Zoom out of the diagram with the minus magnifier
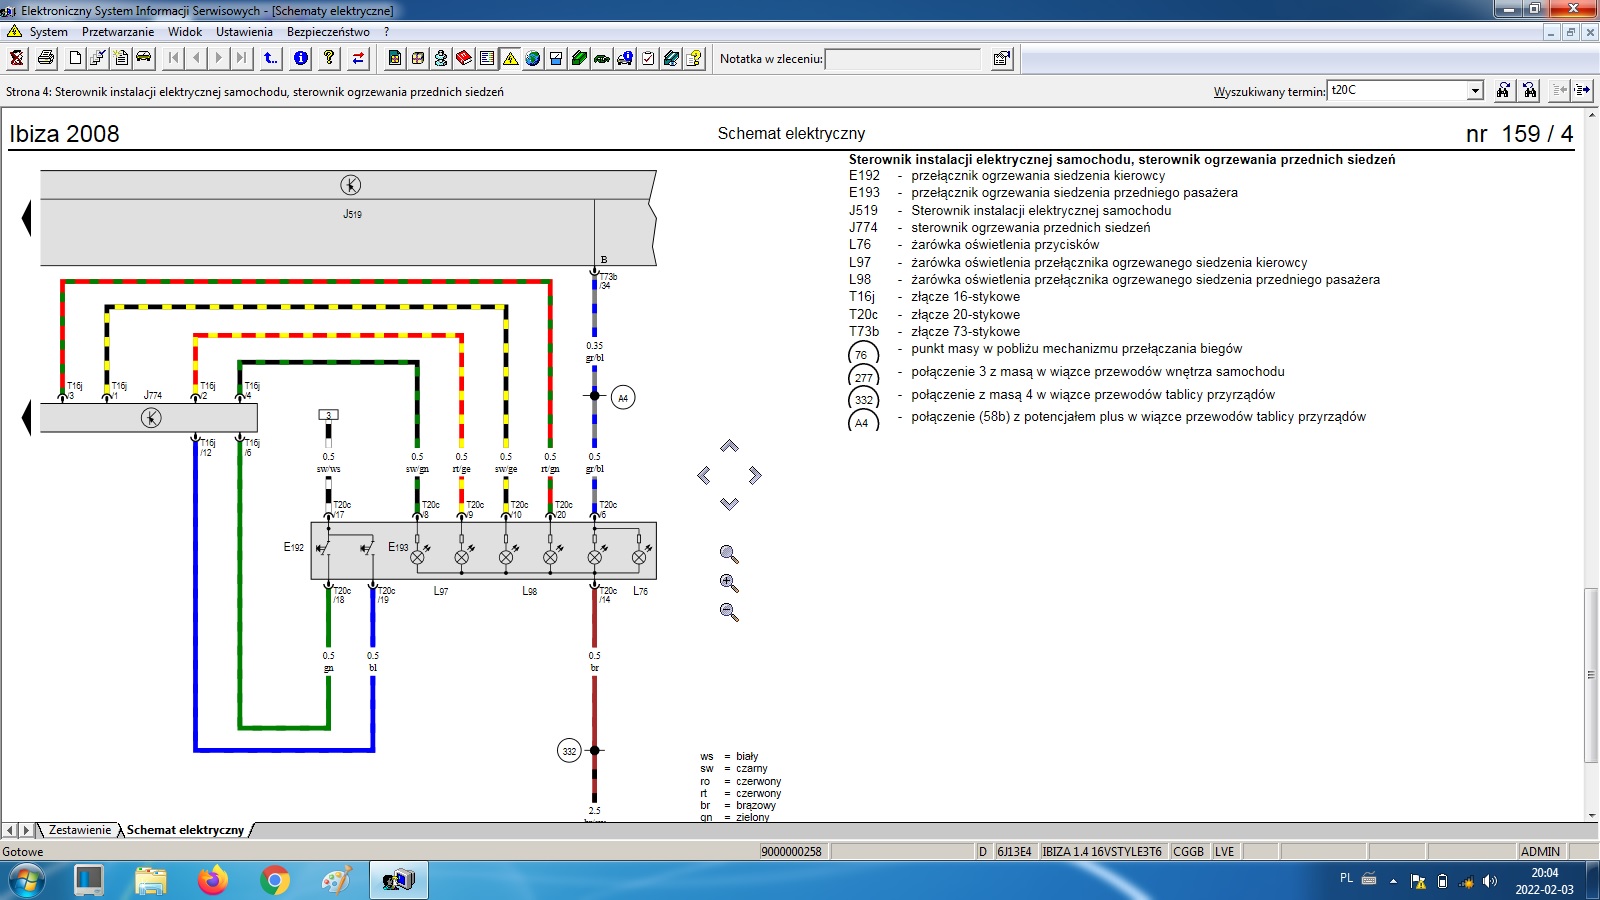This screenshot has width=1600, height=900. click(x=729, y=612)
